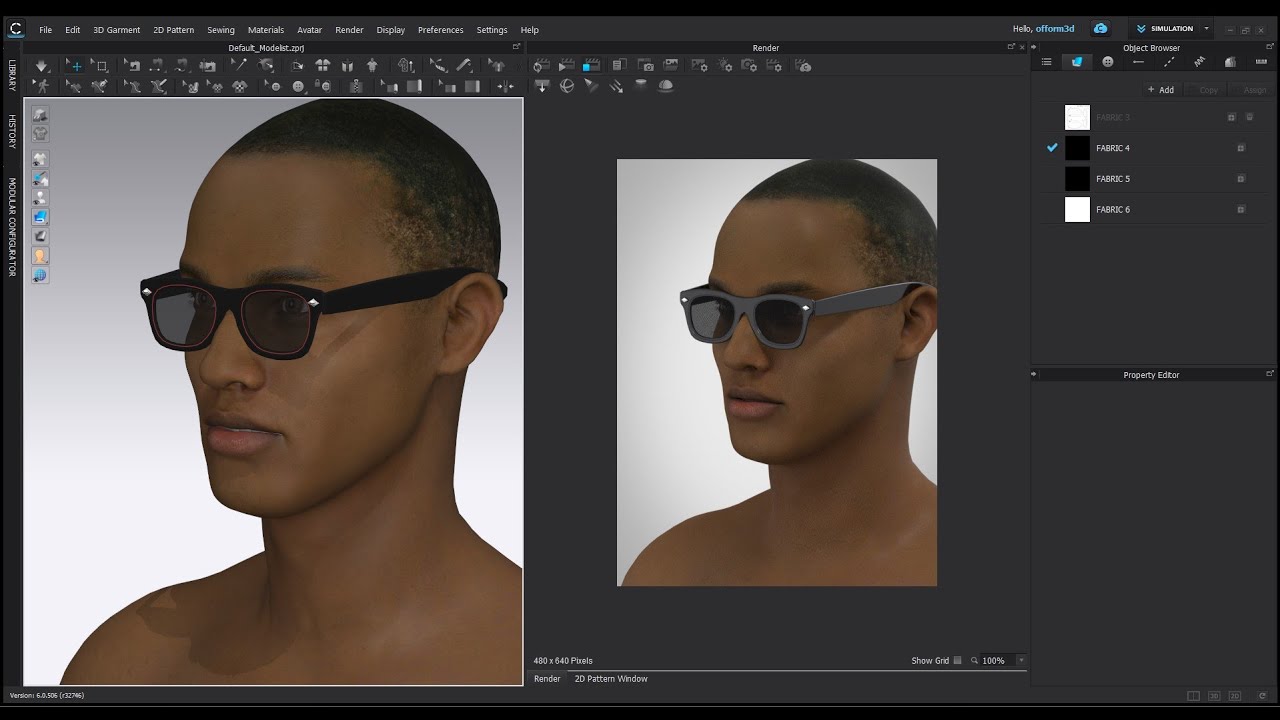The image size is (1280, 720).
Task: Click the rectangle Select Mesh tool
Action: [100, 66]
